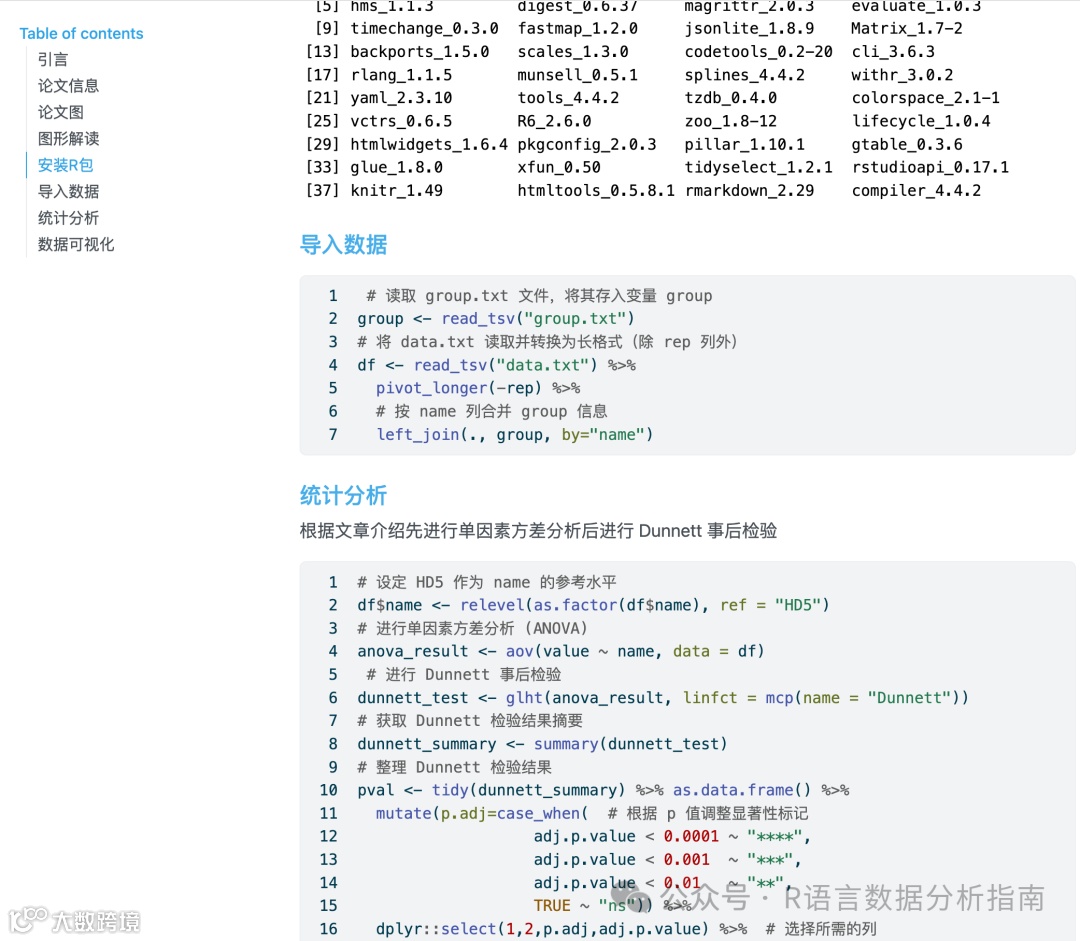The width and height of the screenshot is (1080, 941).
Task: Click the adj.p.value < 0.0001 line
Action: pos(672,836)
